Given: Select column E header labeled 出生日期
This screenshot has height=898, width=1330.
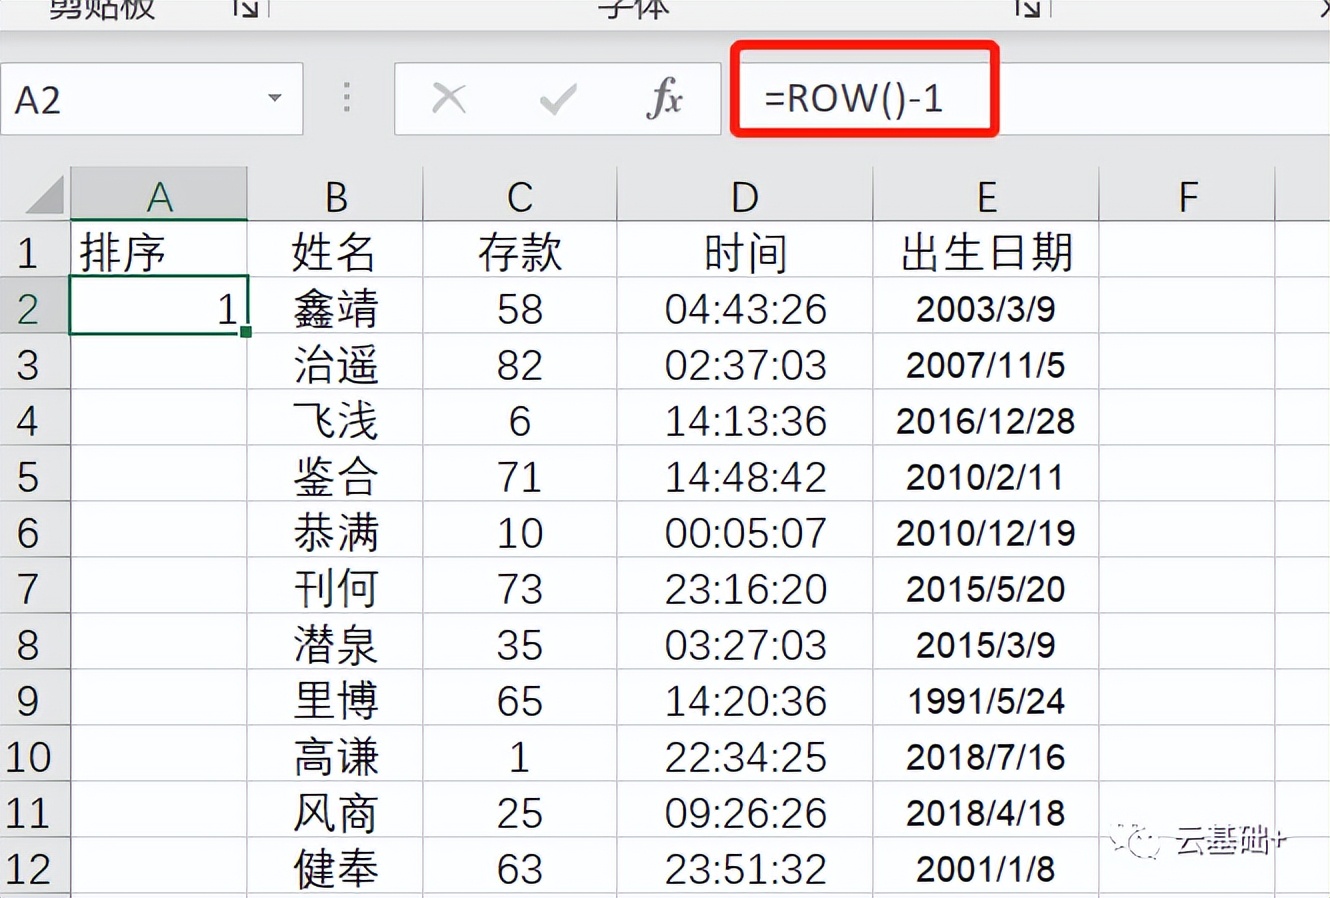Looking at the screenshot, I should (x=987, y=194).
